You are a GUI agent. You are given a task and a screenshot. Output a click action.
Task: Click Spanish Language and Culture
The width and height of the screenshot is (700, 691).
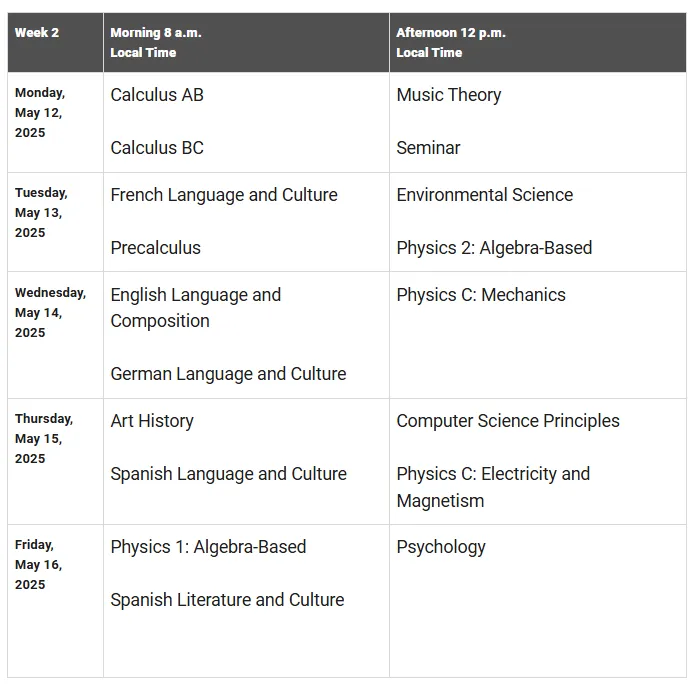tap(228, 474)
